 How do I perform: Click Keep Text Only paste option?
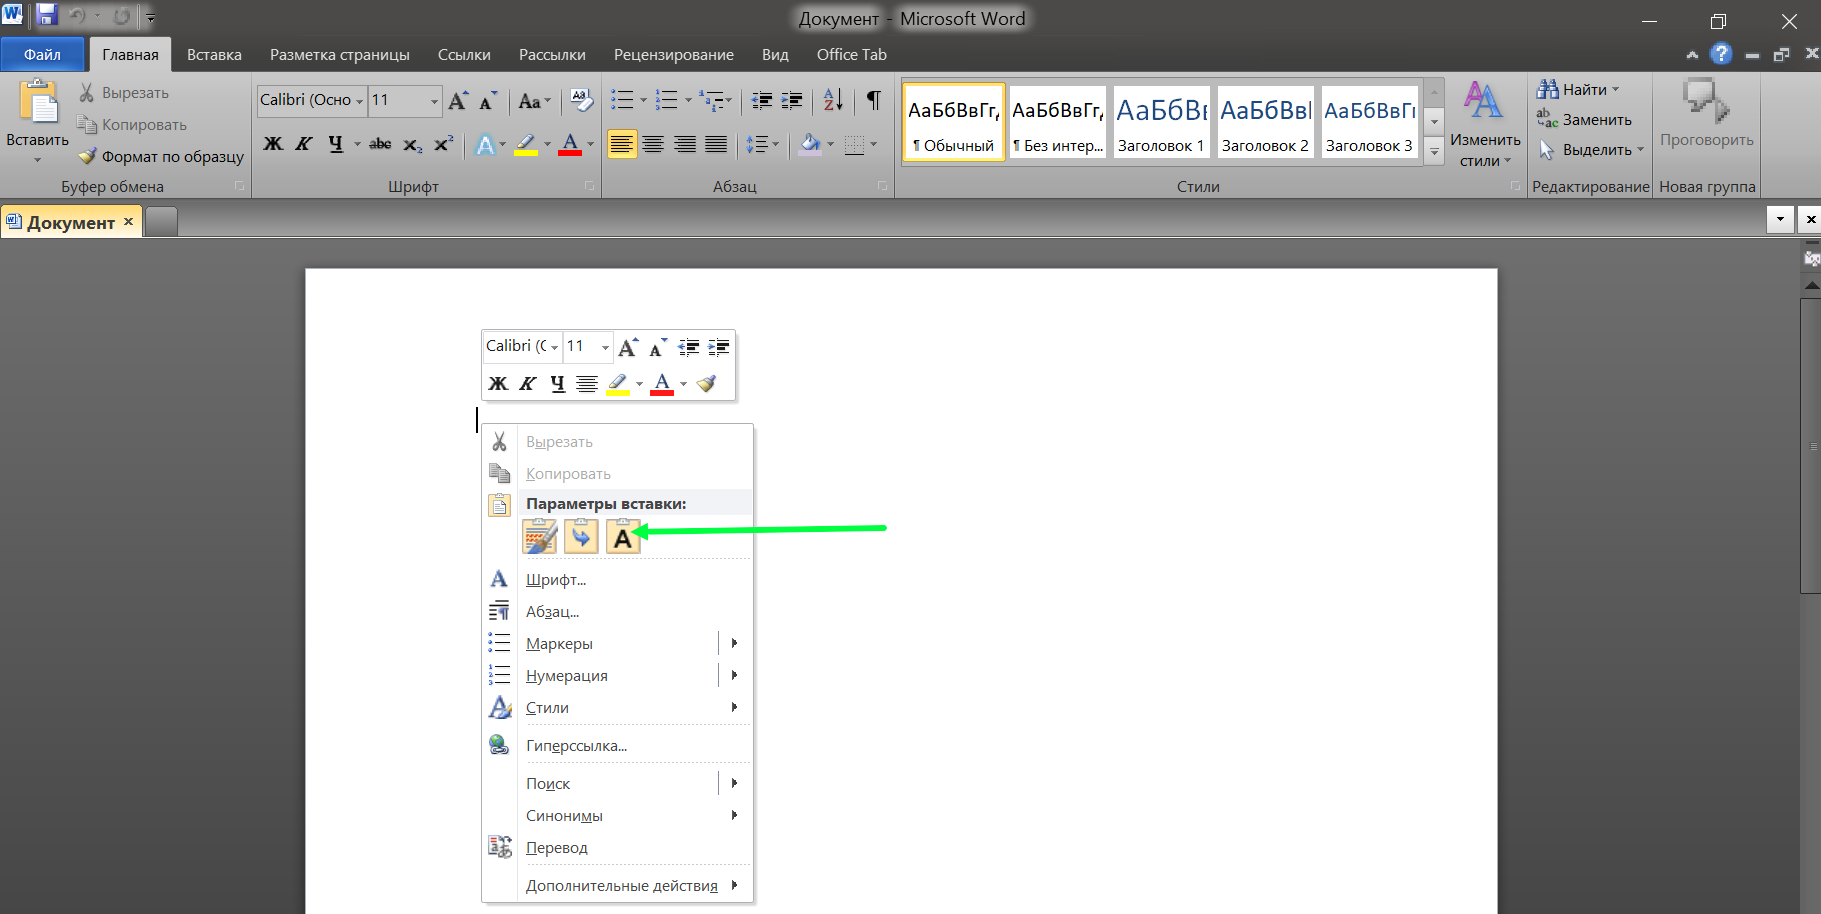(x=623, y=537)
